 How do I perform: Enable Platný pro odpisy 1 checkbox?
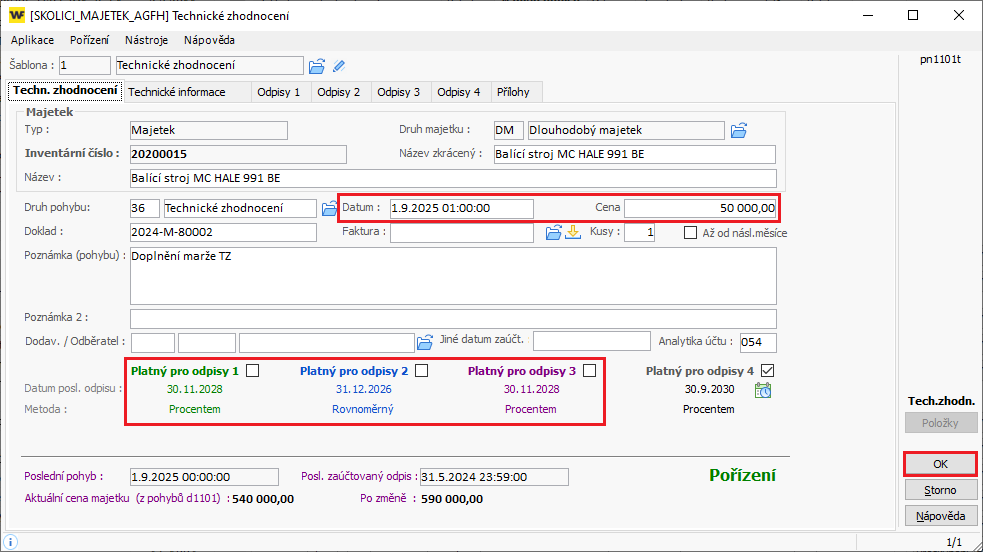(x=253, y=371)
